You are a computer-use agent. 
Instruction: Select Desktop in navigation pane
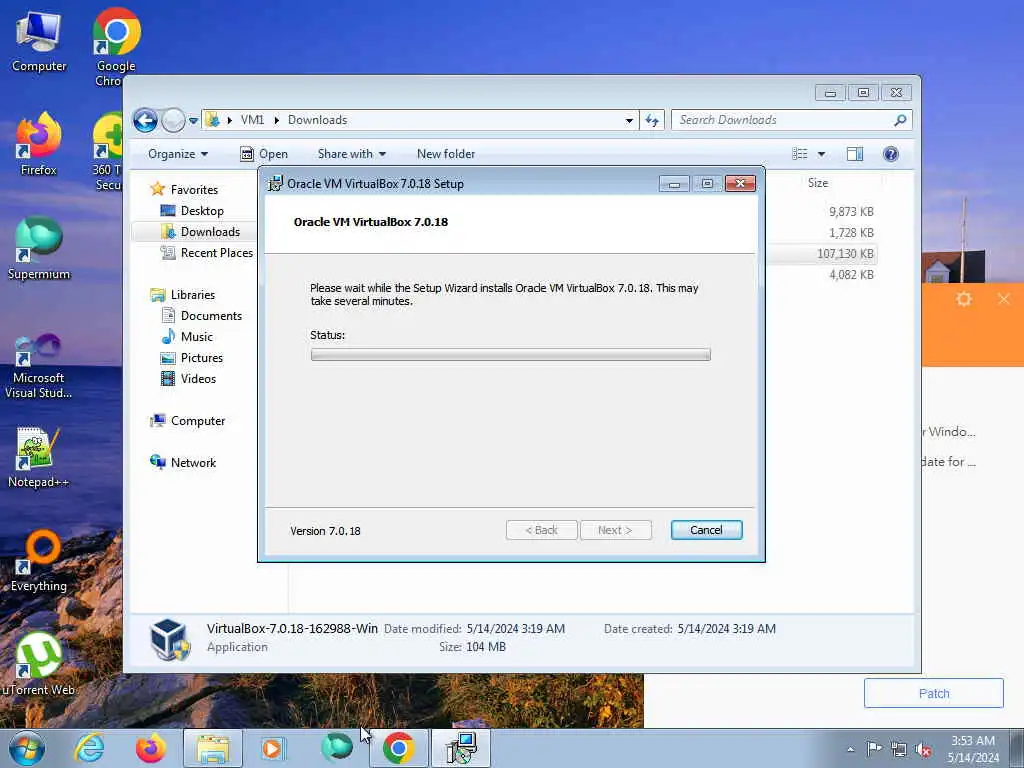pyautogui.click(x=202, y=210)
